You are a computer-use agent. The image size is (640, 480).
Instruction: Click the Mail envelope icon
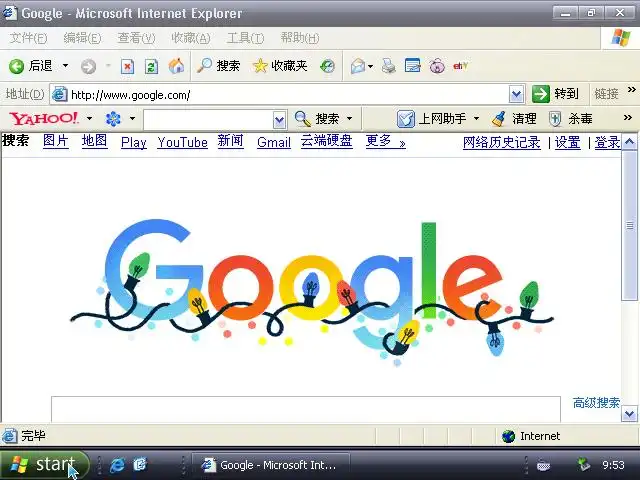point(358,66)
